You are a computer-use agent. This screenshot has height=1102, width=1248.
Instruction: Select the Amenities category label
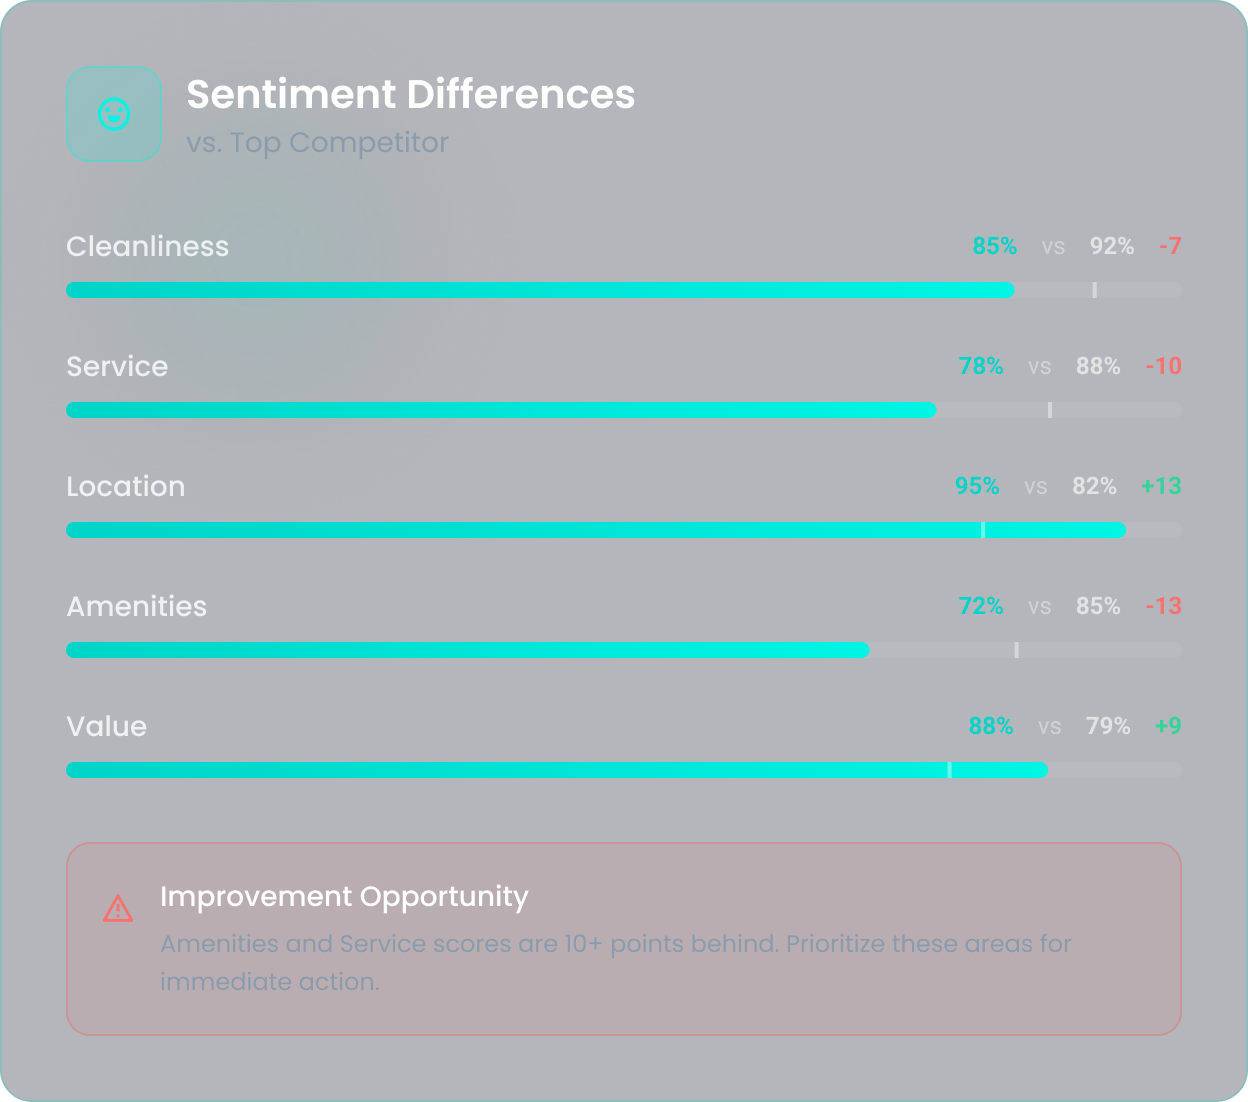coord(136,606)
